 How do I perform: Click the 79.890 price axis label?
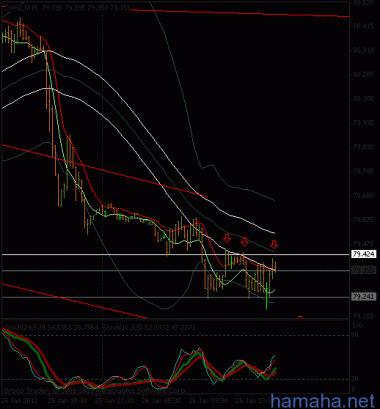point(362,147)
